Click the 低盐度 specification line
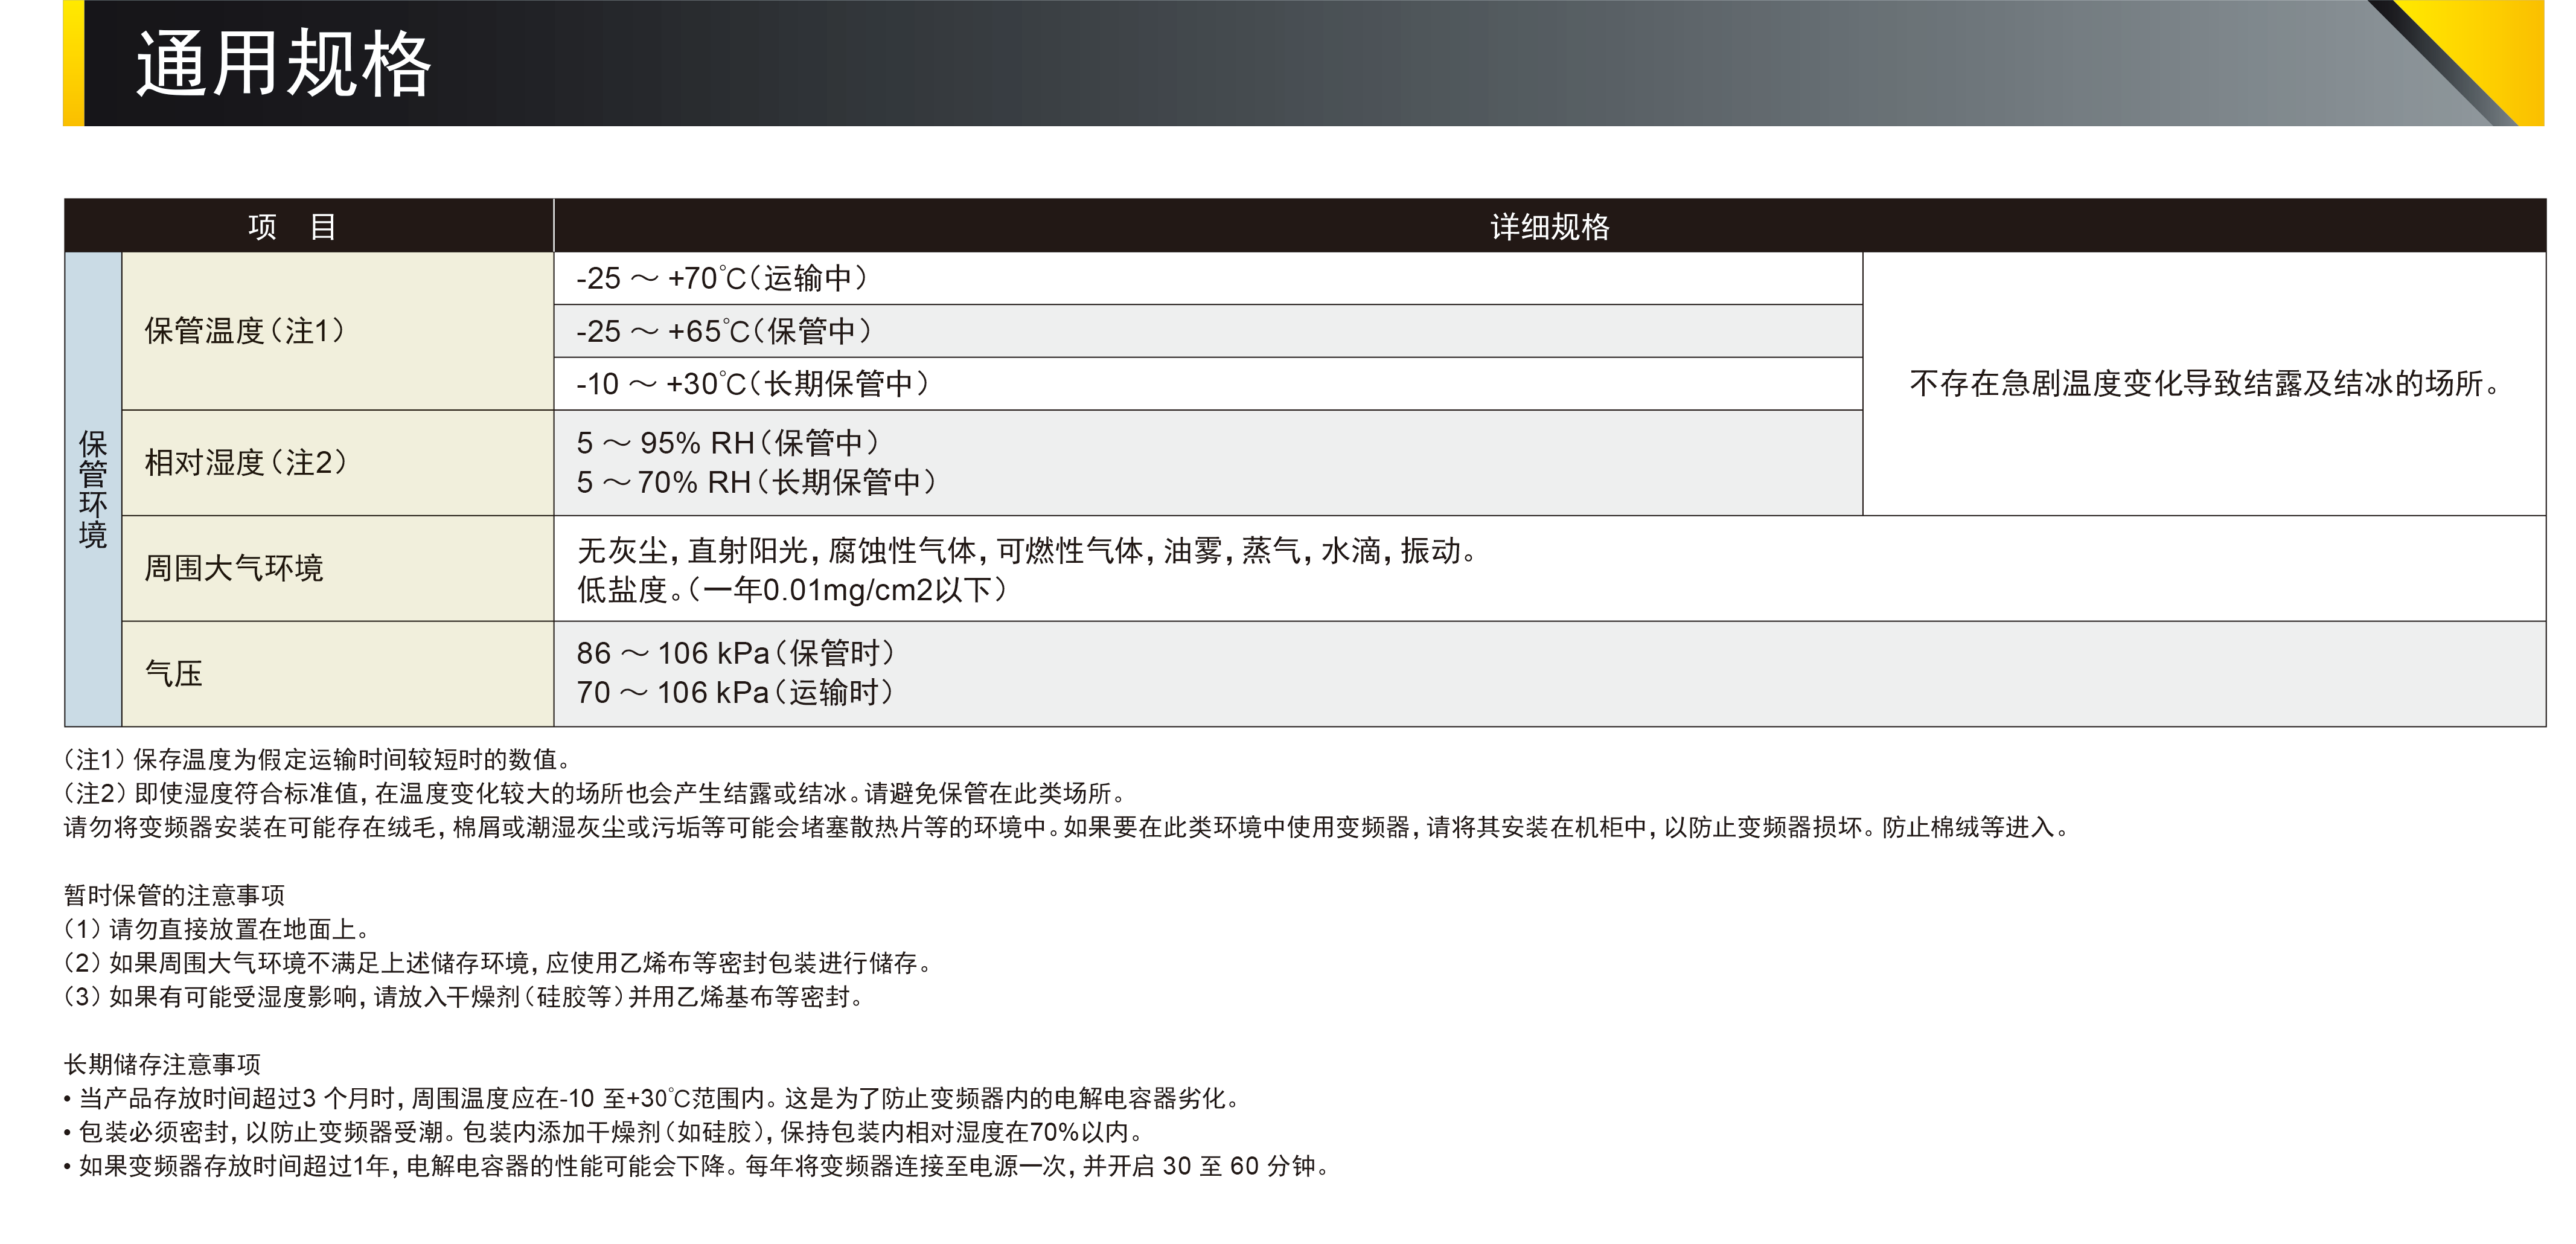2576x1244 pixels. (791, 590)
